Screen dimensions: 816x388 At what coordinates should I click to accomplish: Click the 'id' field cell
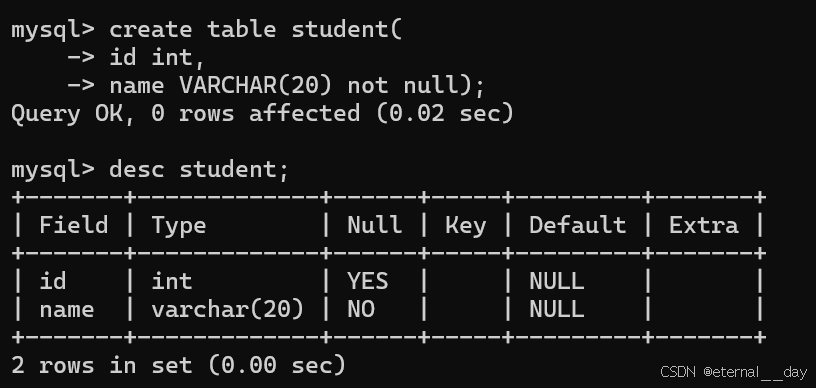coord(53,282)
